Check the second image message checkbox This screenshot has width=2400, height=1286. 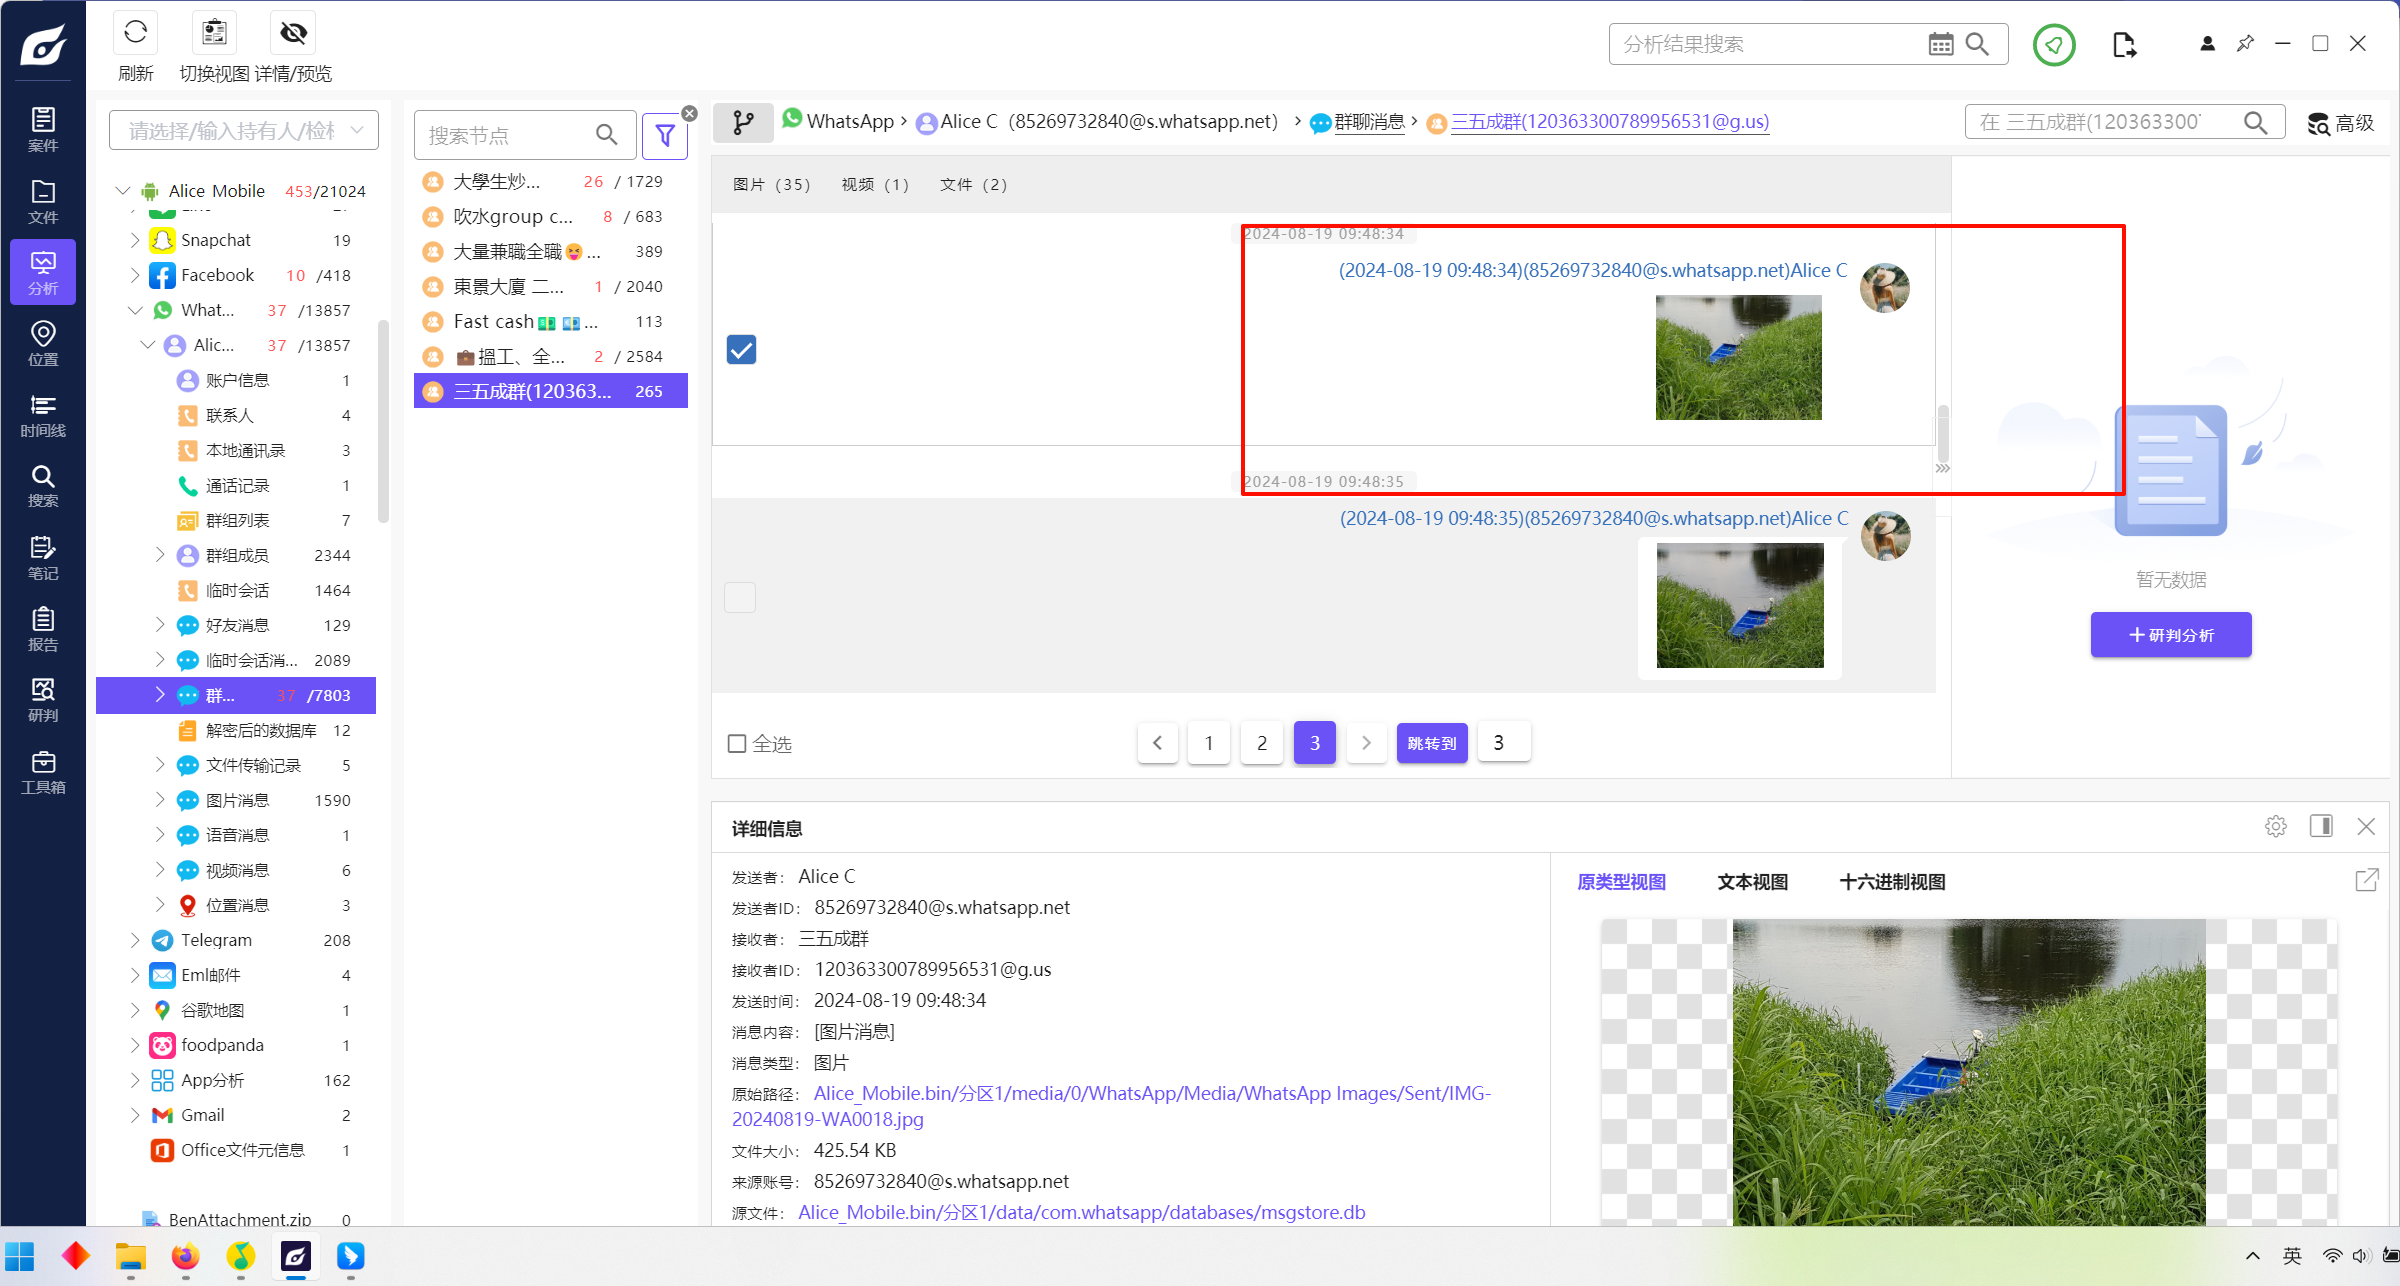coord(740,598)
